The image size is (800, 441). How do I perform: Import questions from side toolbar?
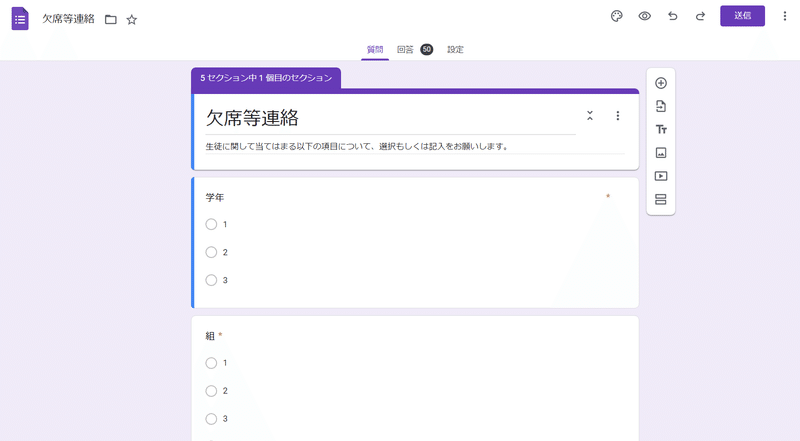click(x=661, y=106)
